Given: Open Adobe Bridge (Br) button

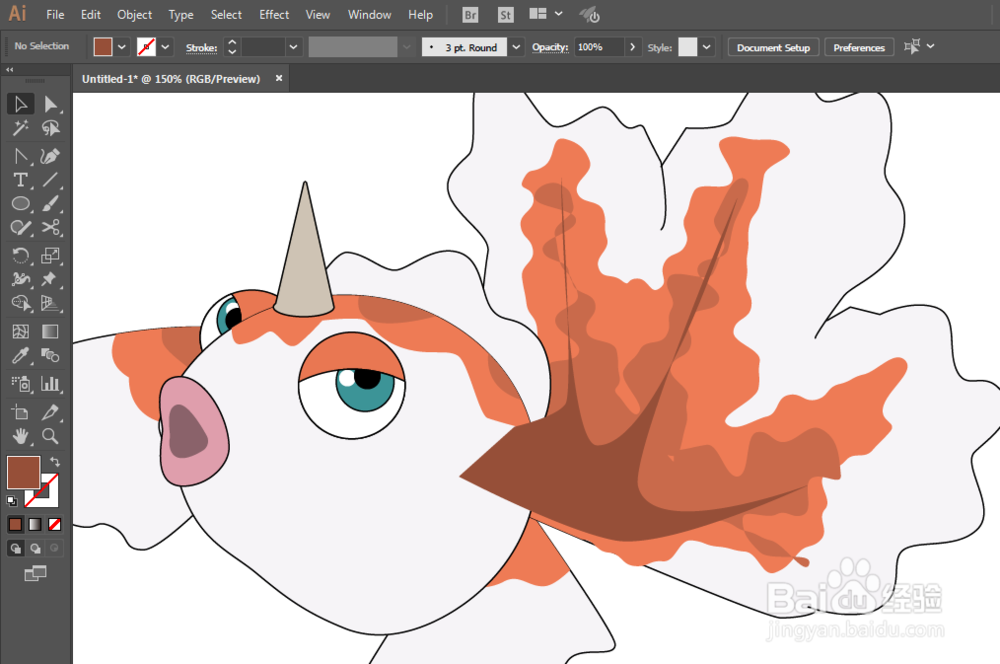Looking at the screenshot, I should [470, 15].
